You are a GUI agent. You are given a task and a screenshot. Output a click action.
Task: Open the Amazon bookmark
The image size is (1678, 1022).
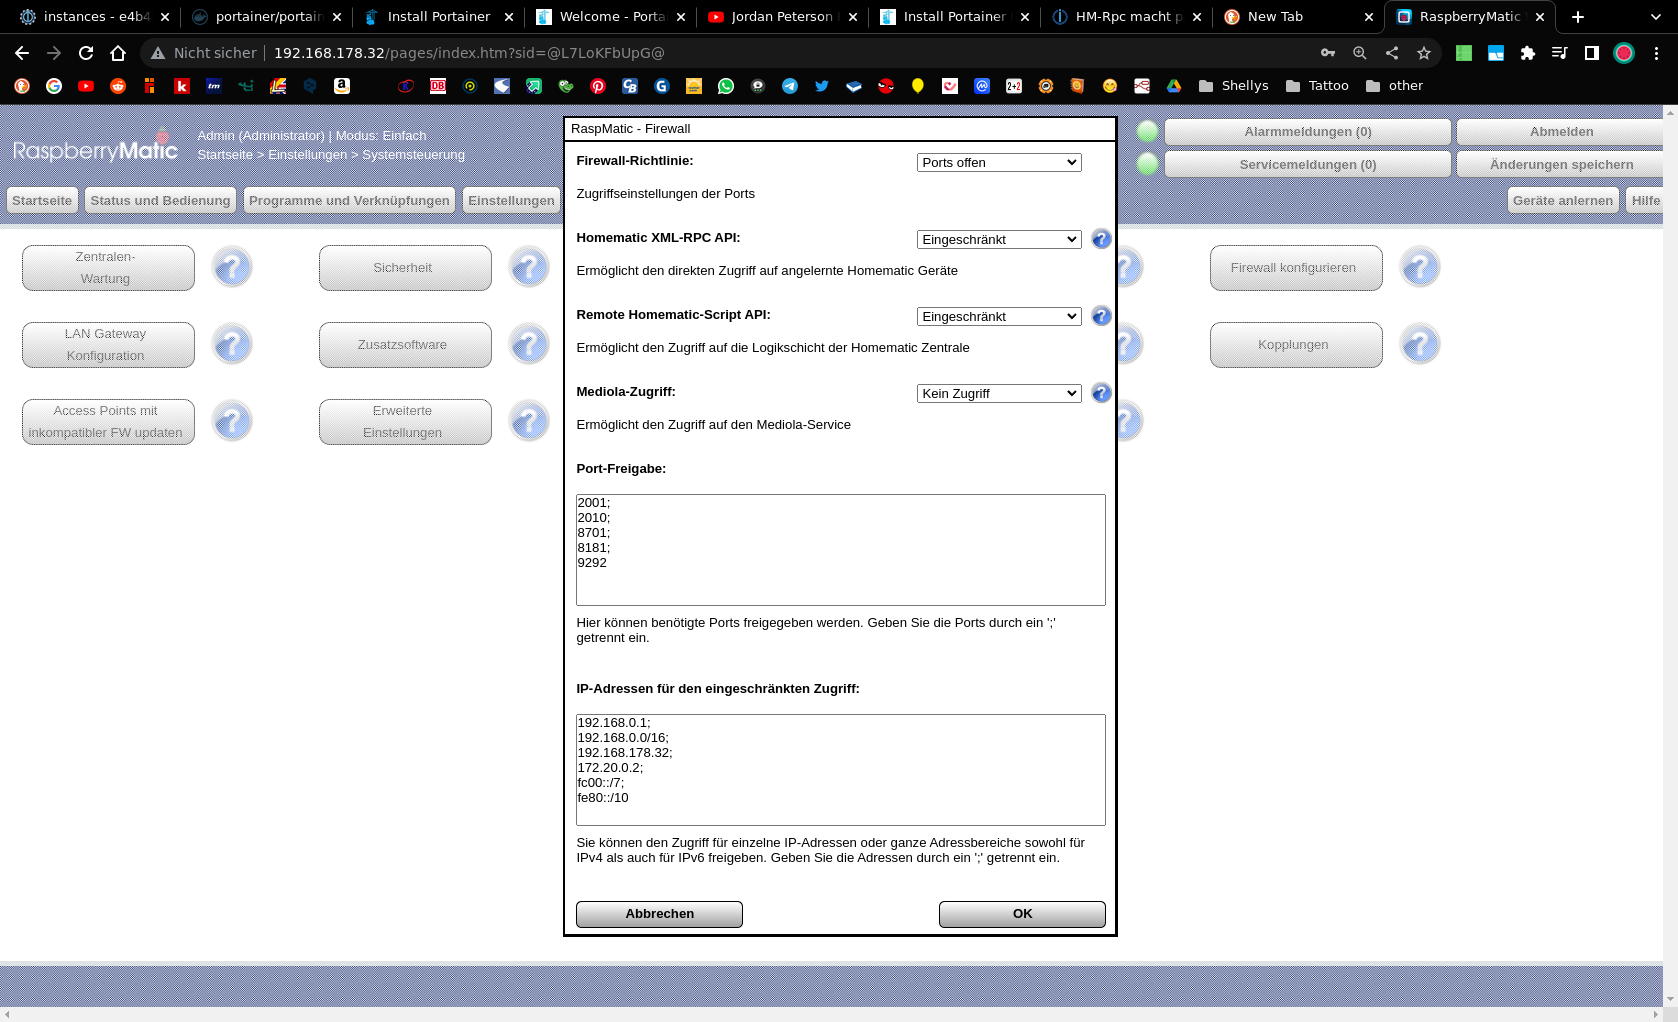pyautogui.click(x=342, y=86)
